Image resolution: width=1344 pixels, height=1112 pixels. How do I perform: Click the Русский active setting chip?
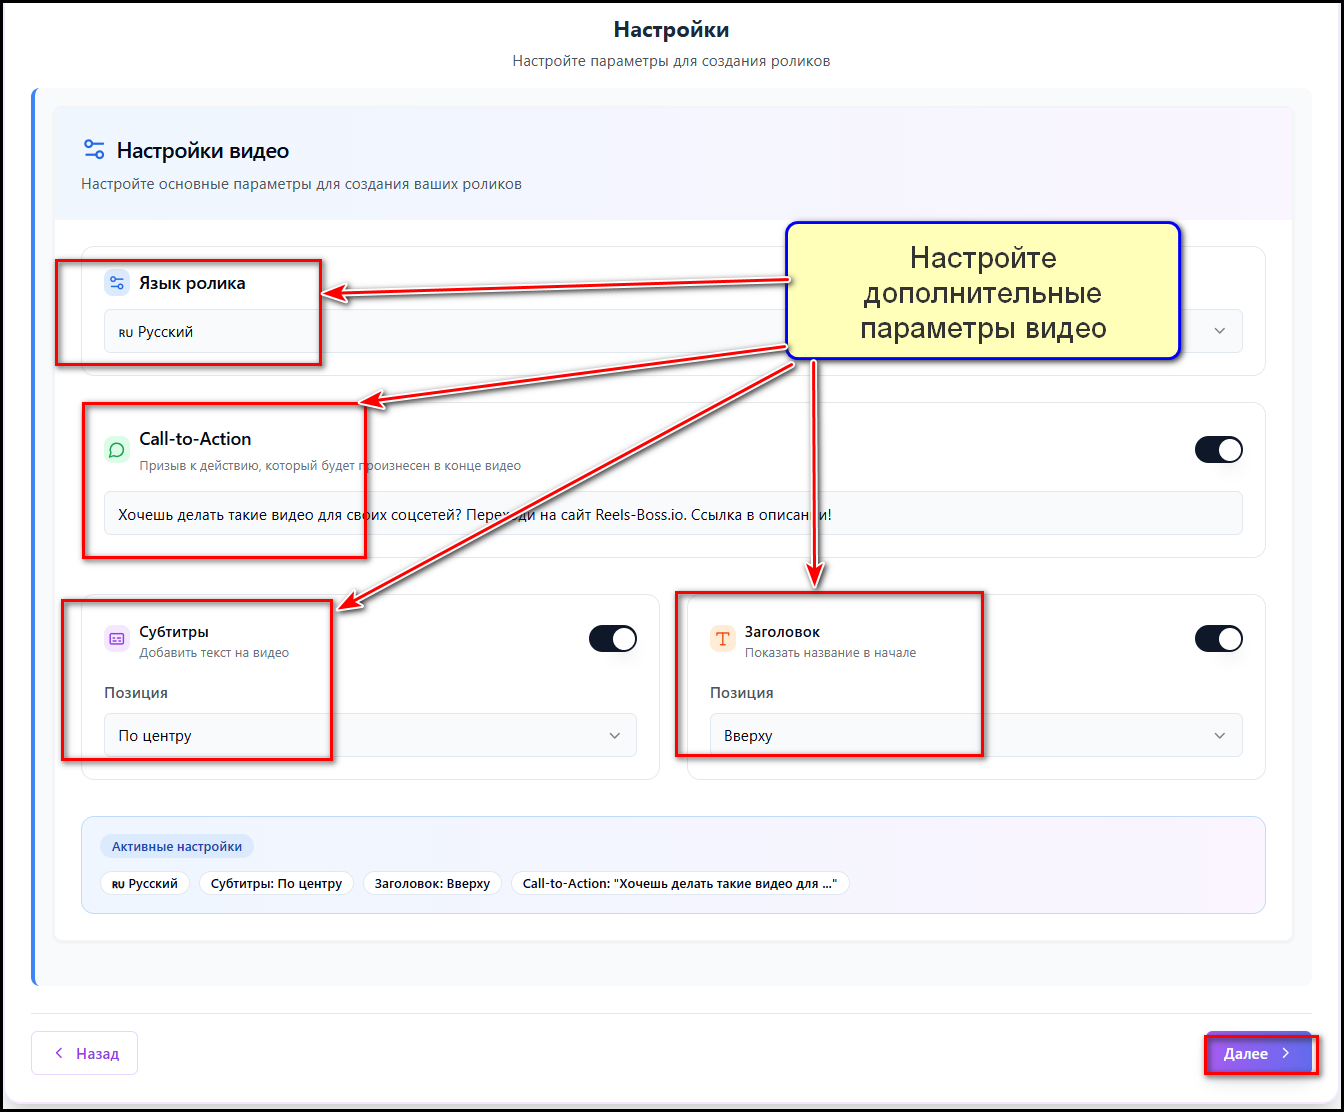145,884
